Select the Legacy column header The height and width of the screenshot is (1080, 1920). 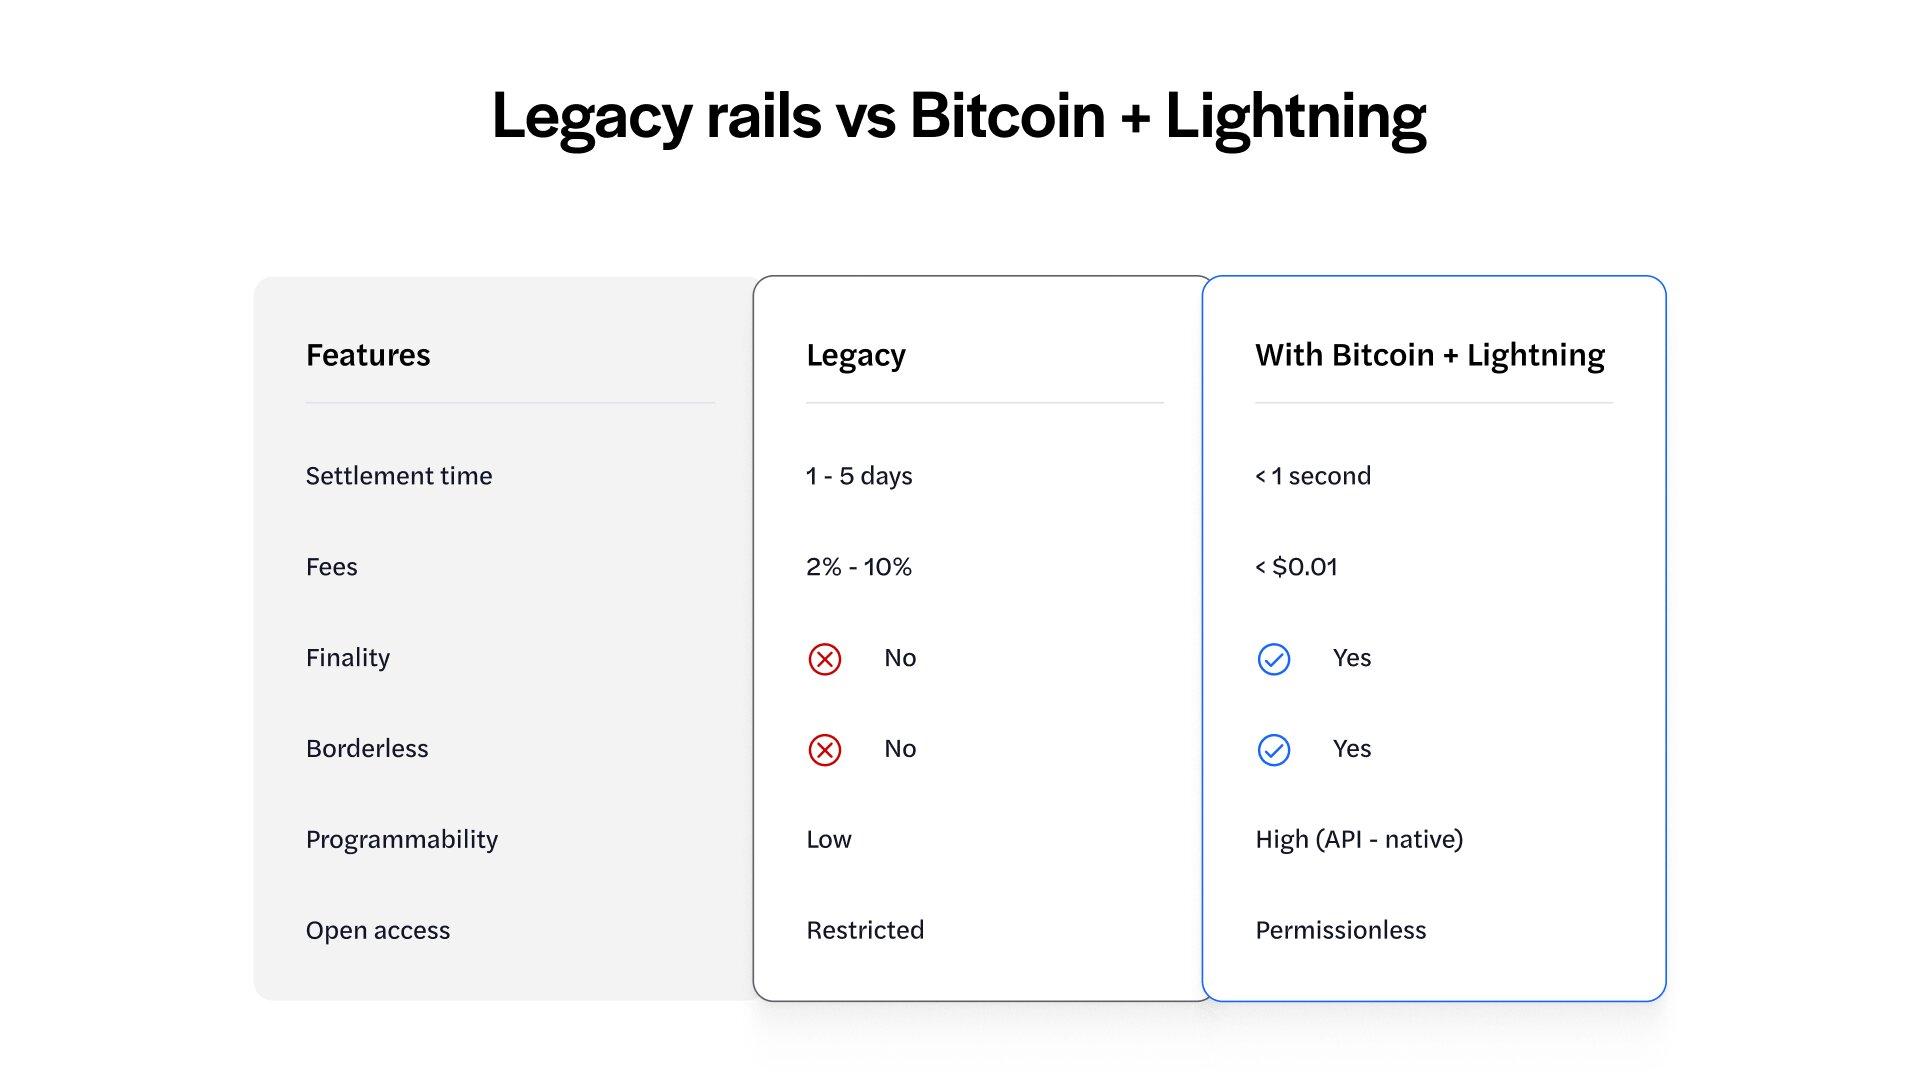coord(856,355)
